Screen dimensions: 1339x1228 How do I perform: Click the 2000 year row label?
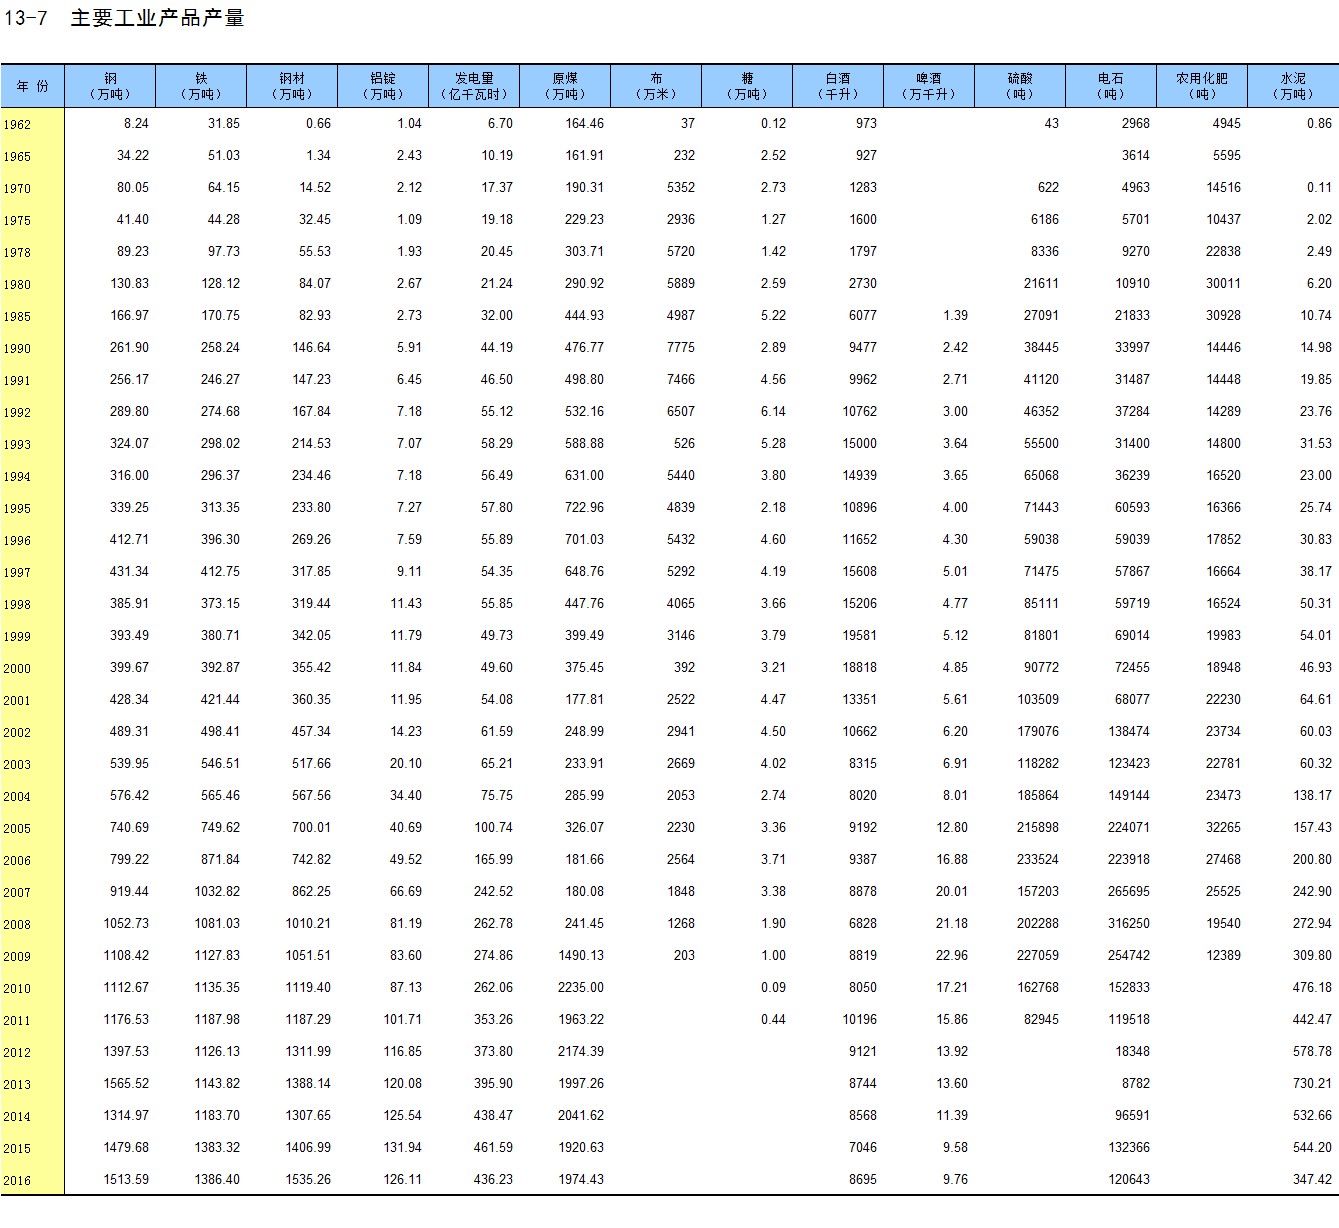(x=17, y=669)
